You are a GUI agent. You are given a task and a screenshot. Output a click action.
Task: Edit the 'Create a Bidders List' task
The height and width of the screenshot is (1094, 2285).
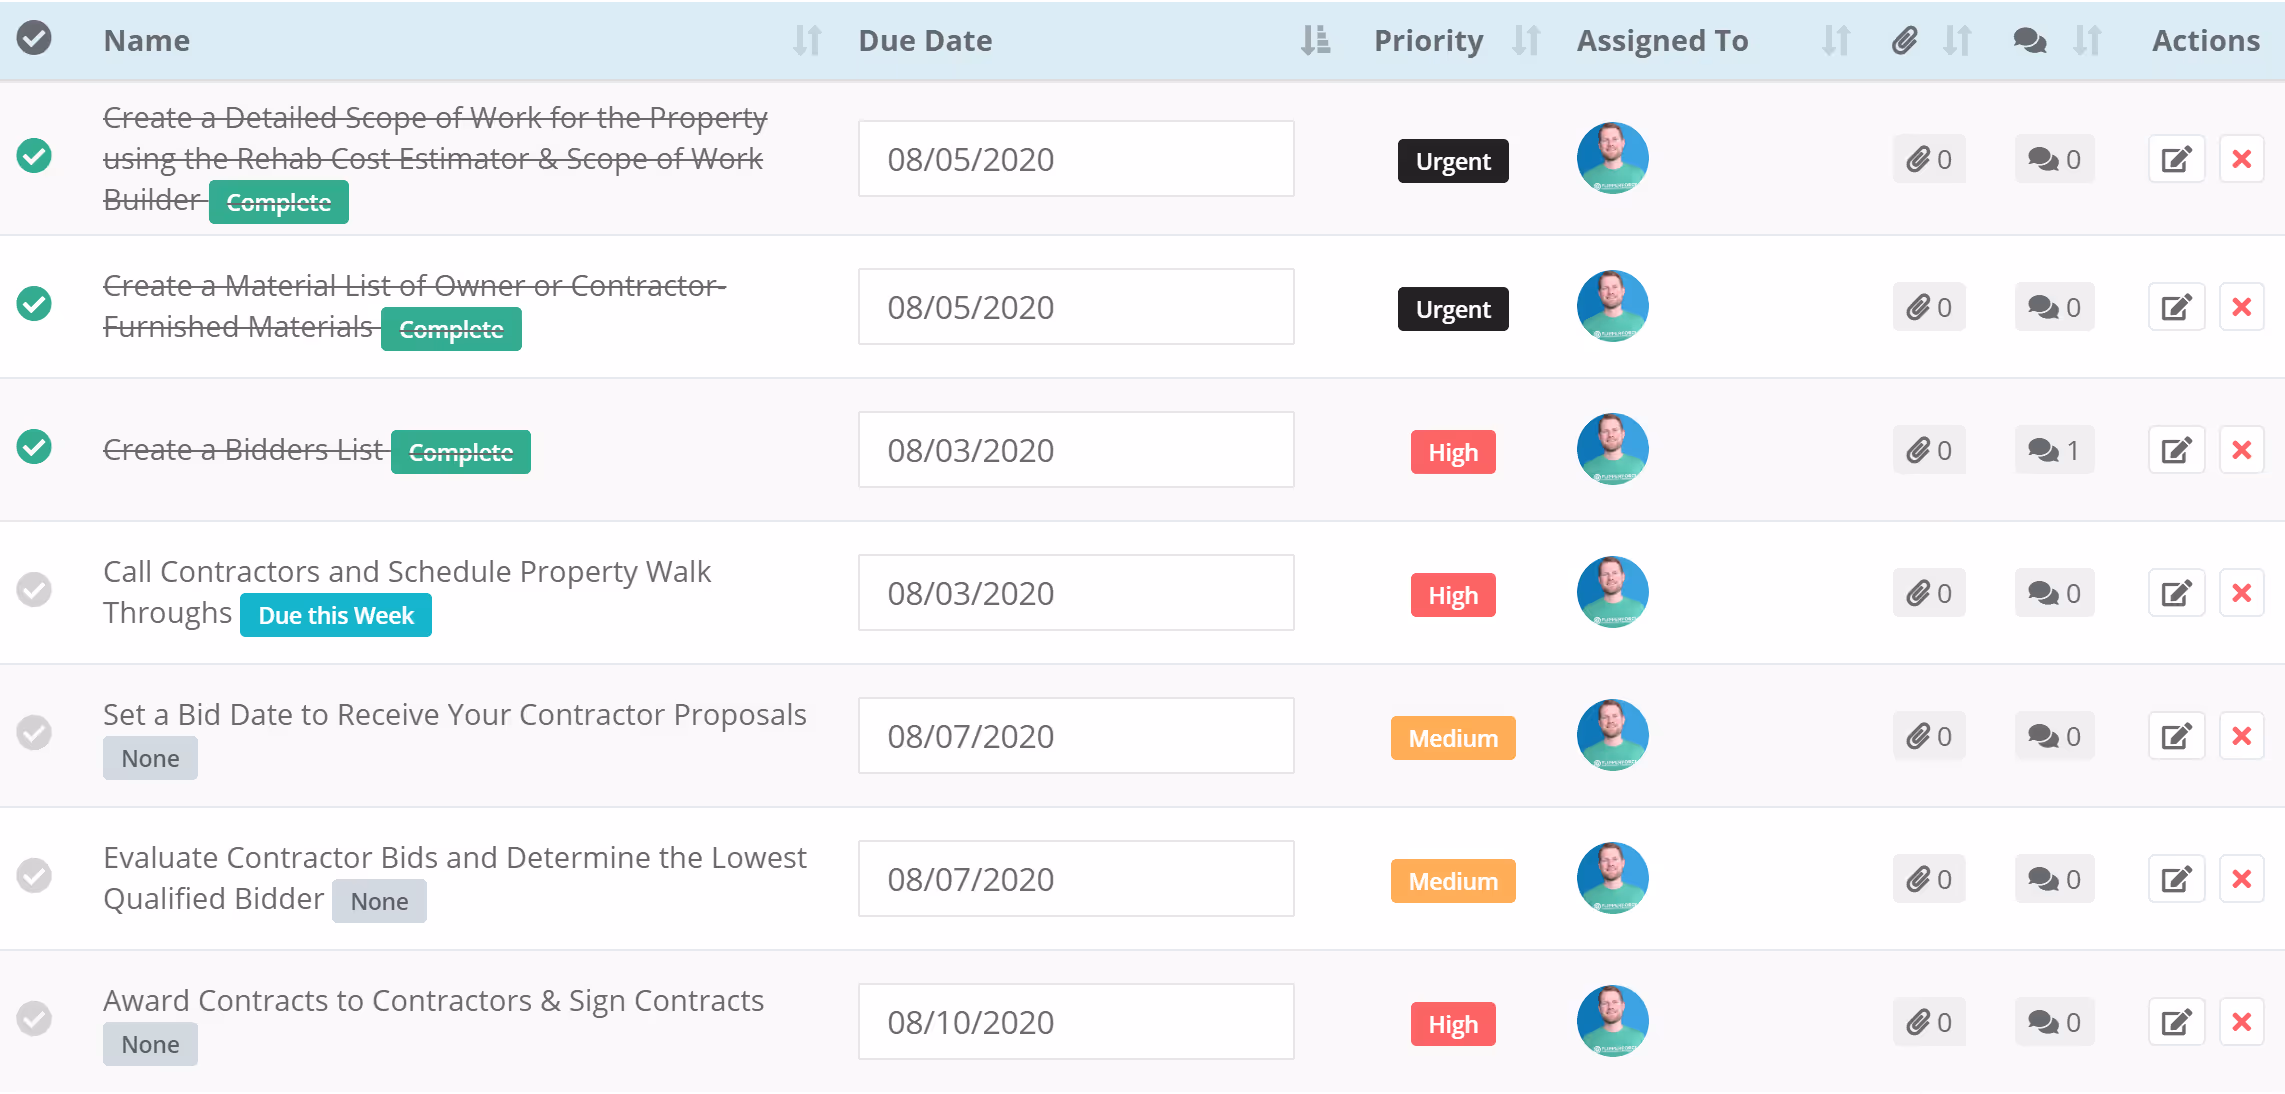click(2176, 450)
